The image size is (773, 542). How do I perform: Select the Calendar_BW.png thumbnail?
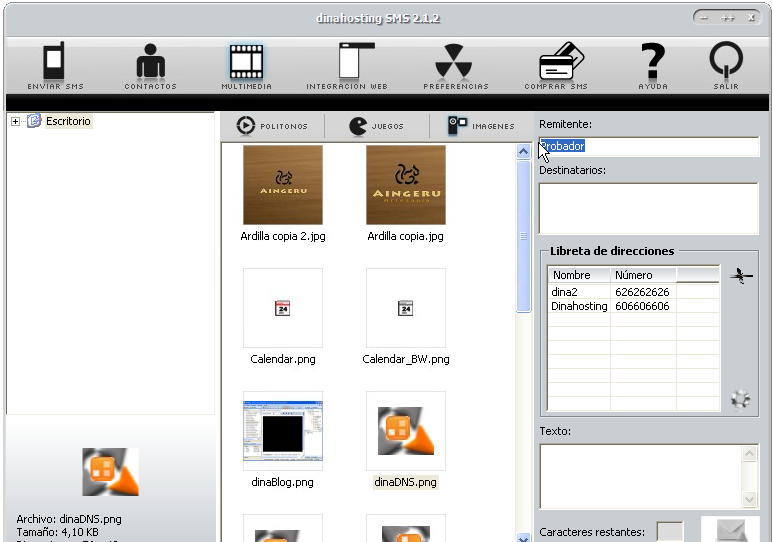click(406, 308)
